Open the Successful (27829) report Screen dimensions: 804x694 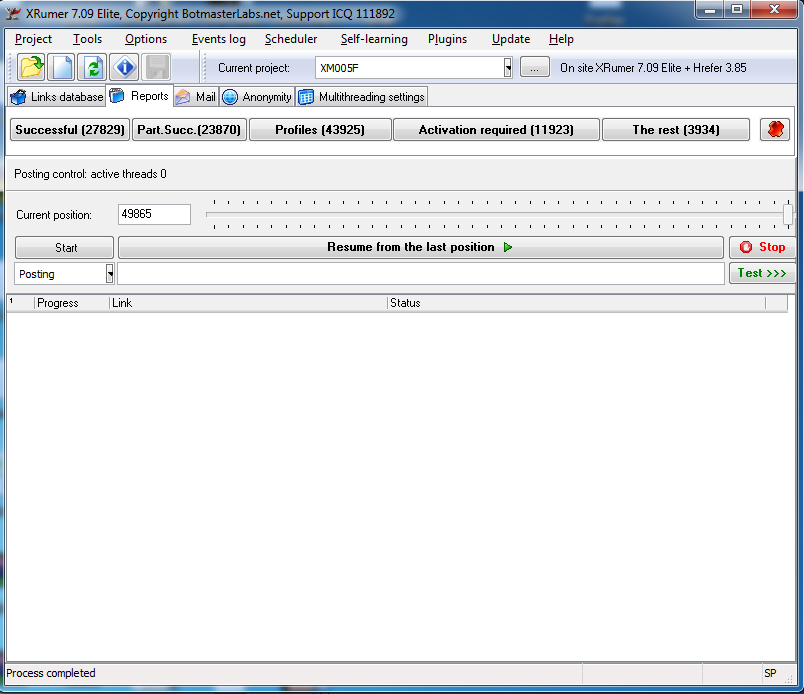tap(70, 129)
